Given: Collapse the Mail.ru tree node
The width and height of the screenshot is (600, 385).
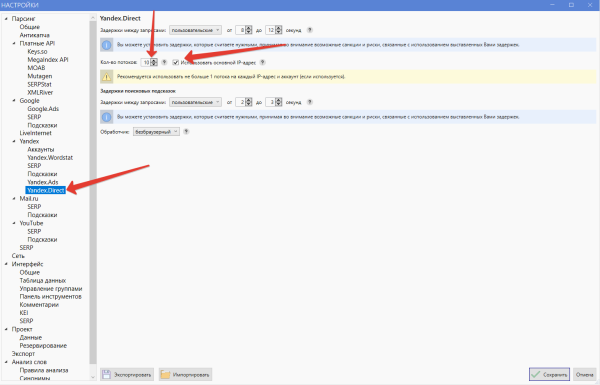Looking at the screenshot, I should pos(14,198).
